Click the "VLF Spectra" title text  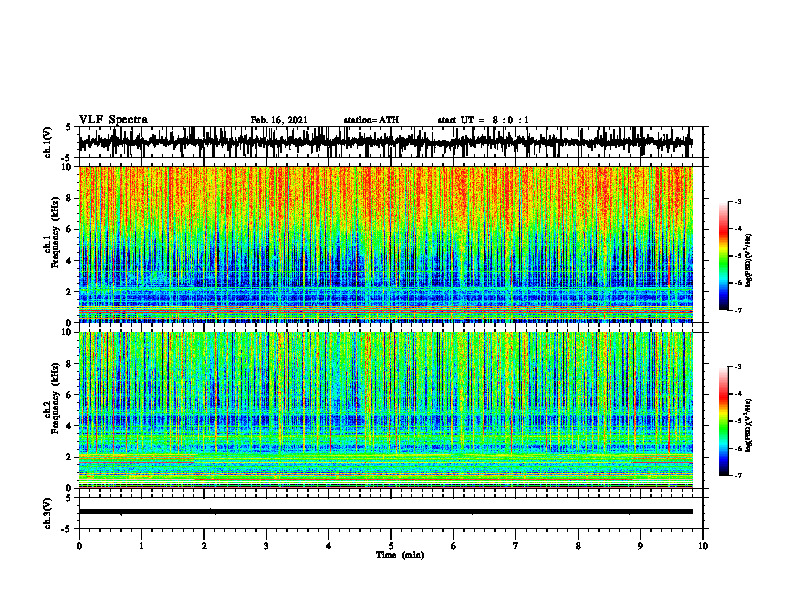[x=113, y=120]
